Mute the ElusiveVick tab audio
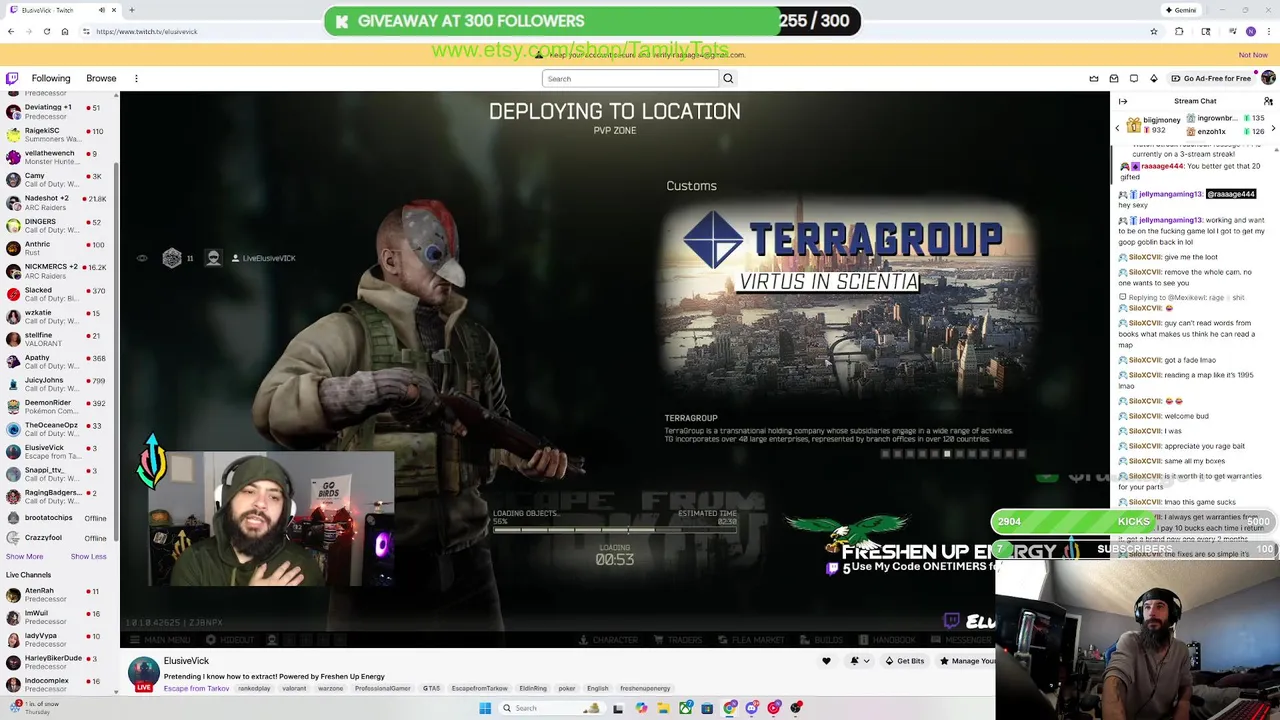 (x=101, y=10)
